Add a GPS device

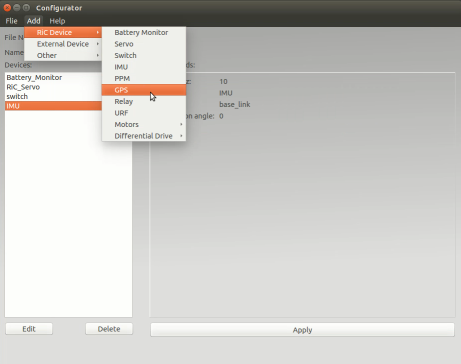(144, 90)
